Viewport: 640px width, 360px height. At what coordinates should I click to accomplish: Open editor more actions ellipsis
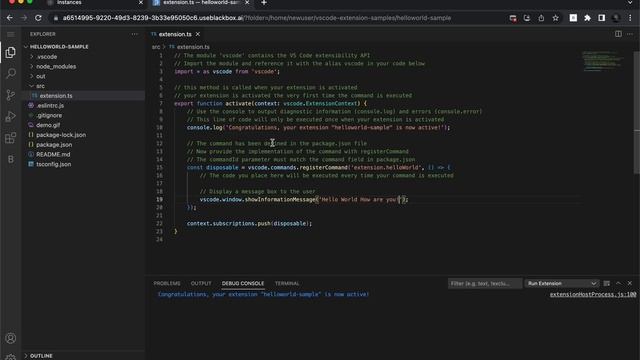630,34
